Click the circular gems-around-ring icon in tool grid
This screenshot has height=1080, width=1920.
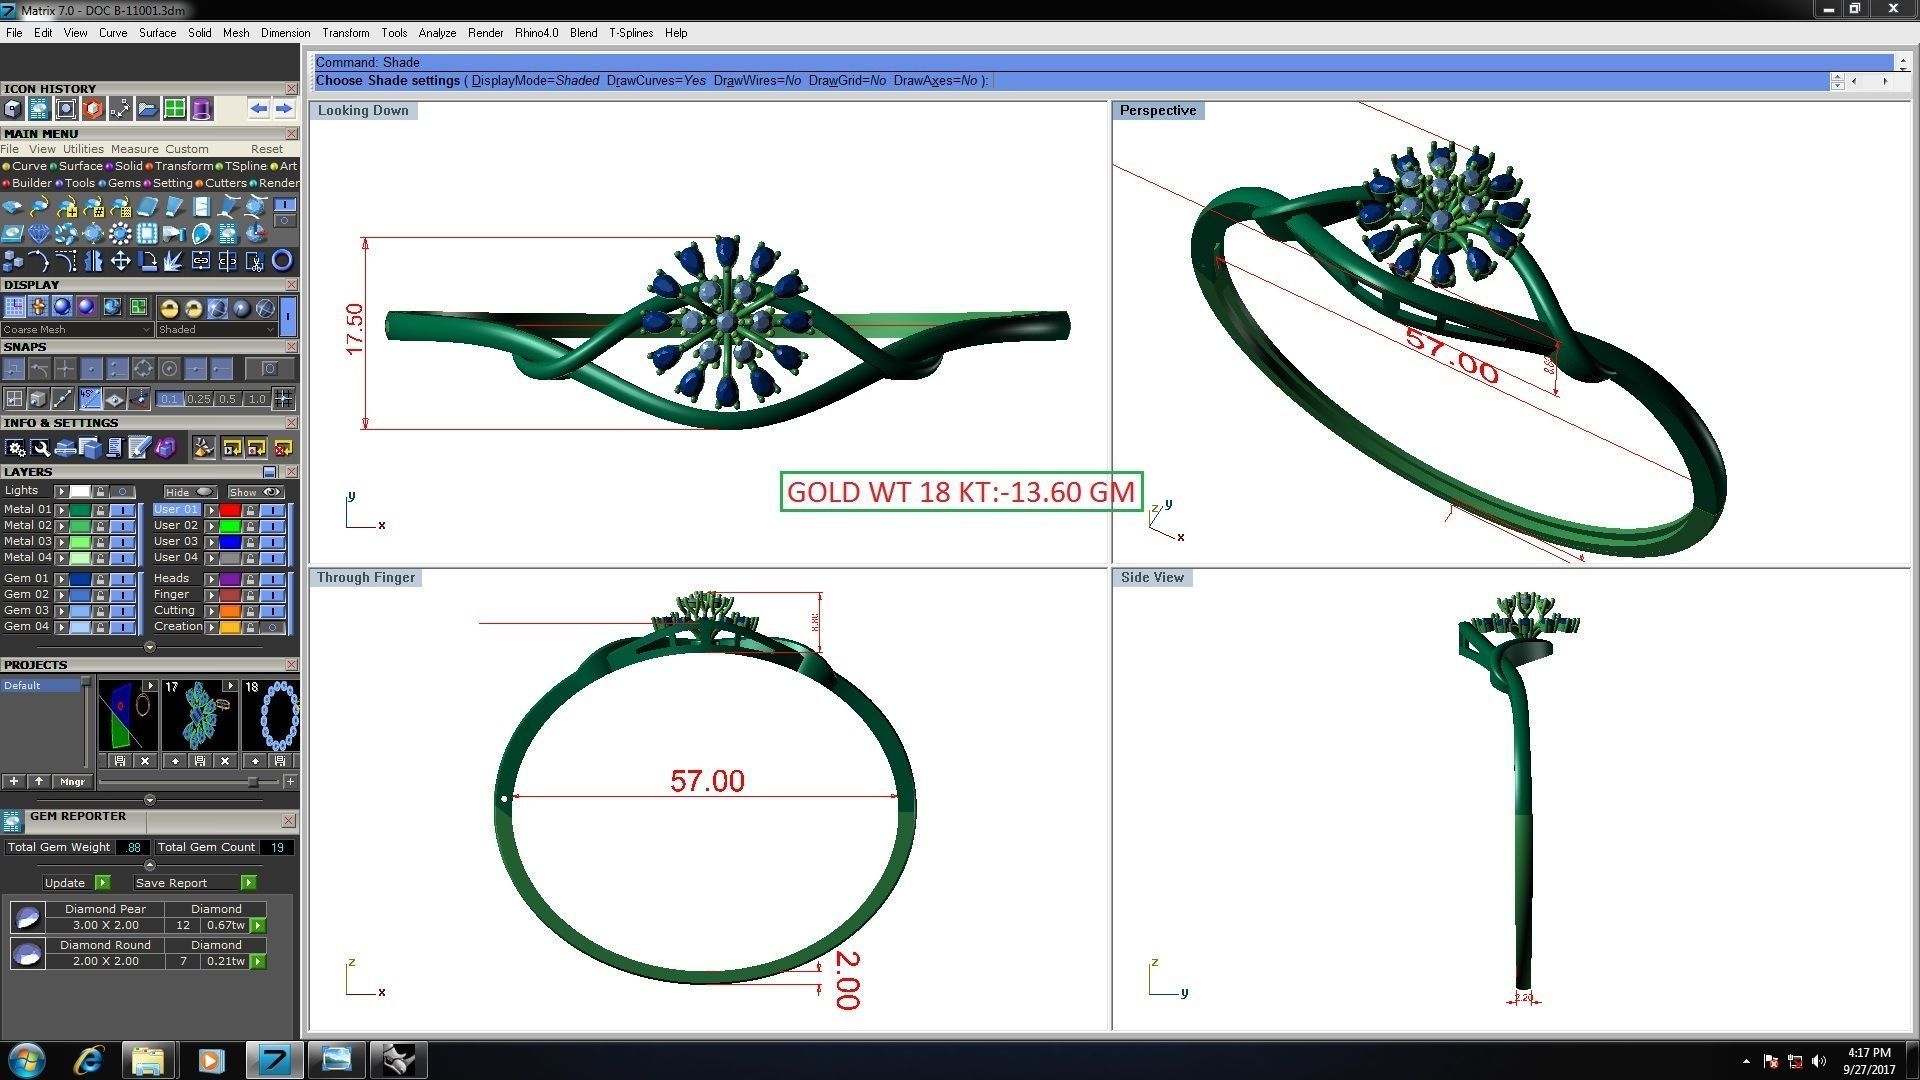tap(120, 234)
